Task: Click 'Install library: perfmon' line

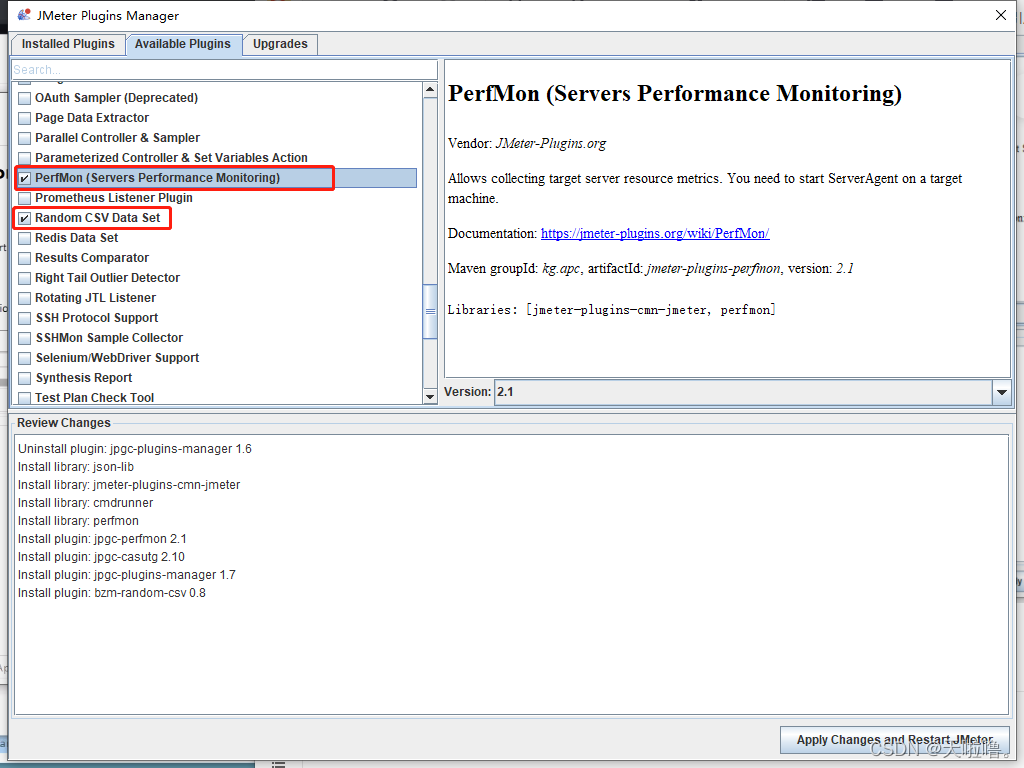Action: click(78, 521)
